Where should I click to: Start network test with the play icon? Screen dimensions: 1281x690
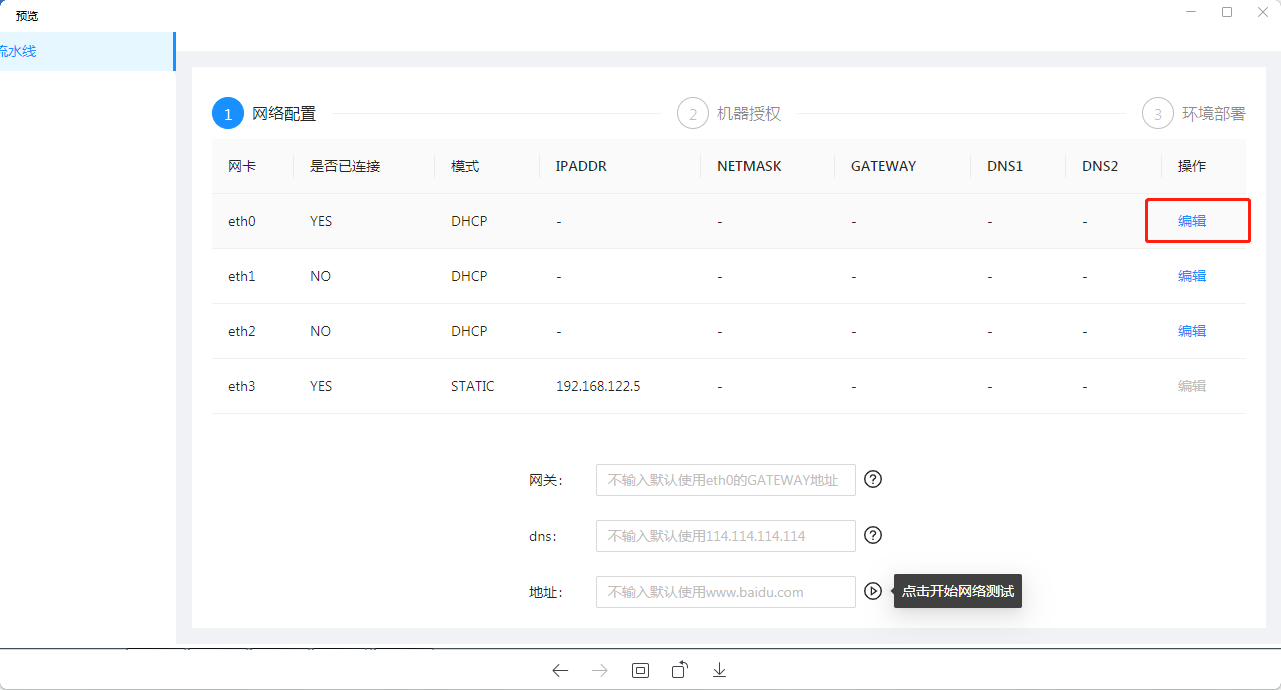(873, 591)
